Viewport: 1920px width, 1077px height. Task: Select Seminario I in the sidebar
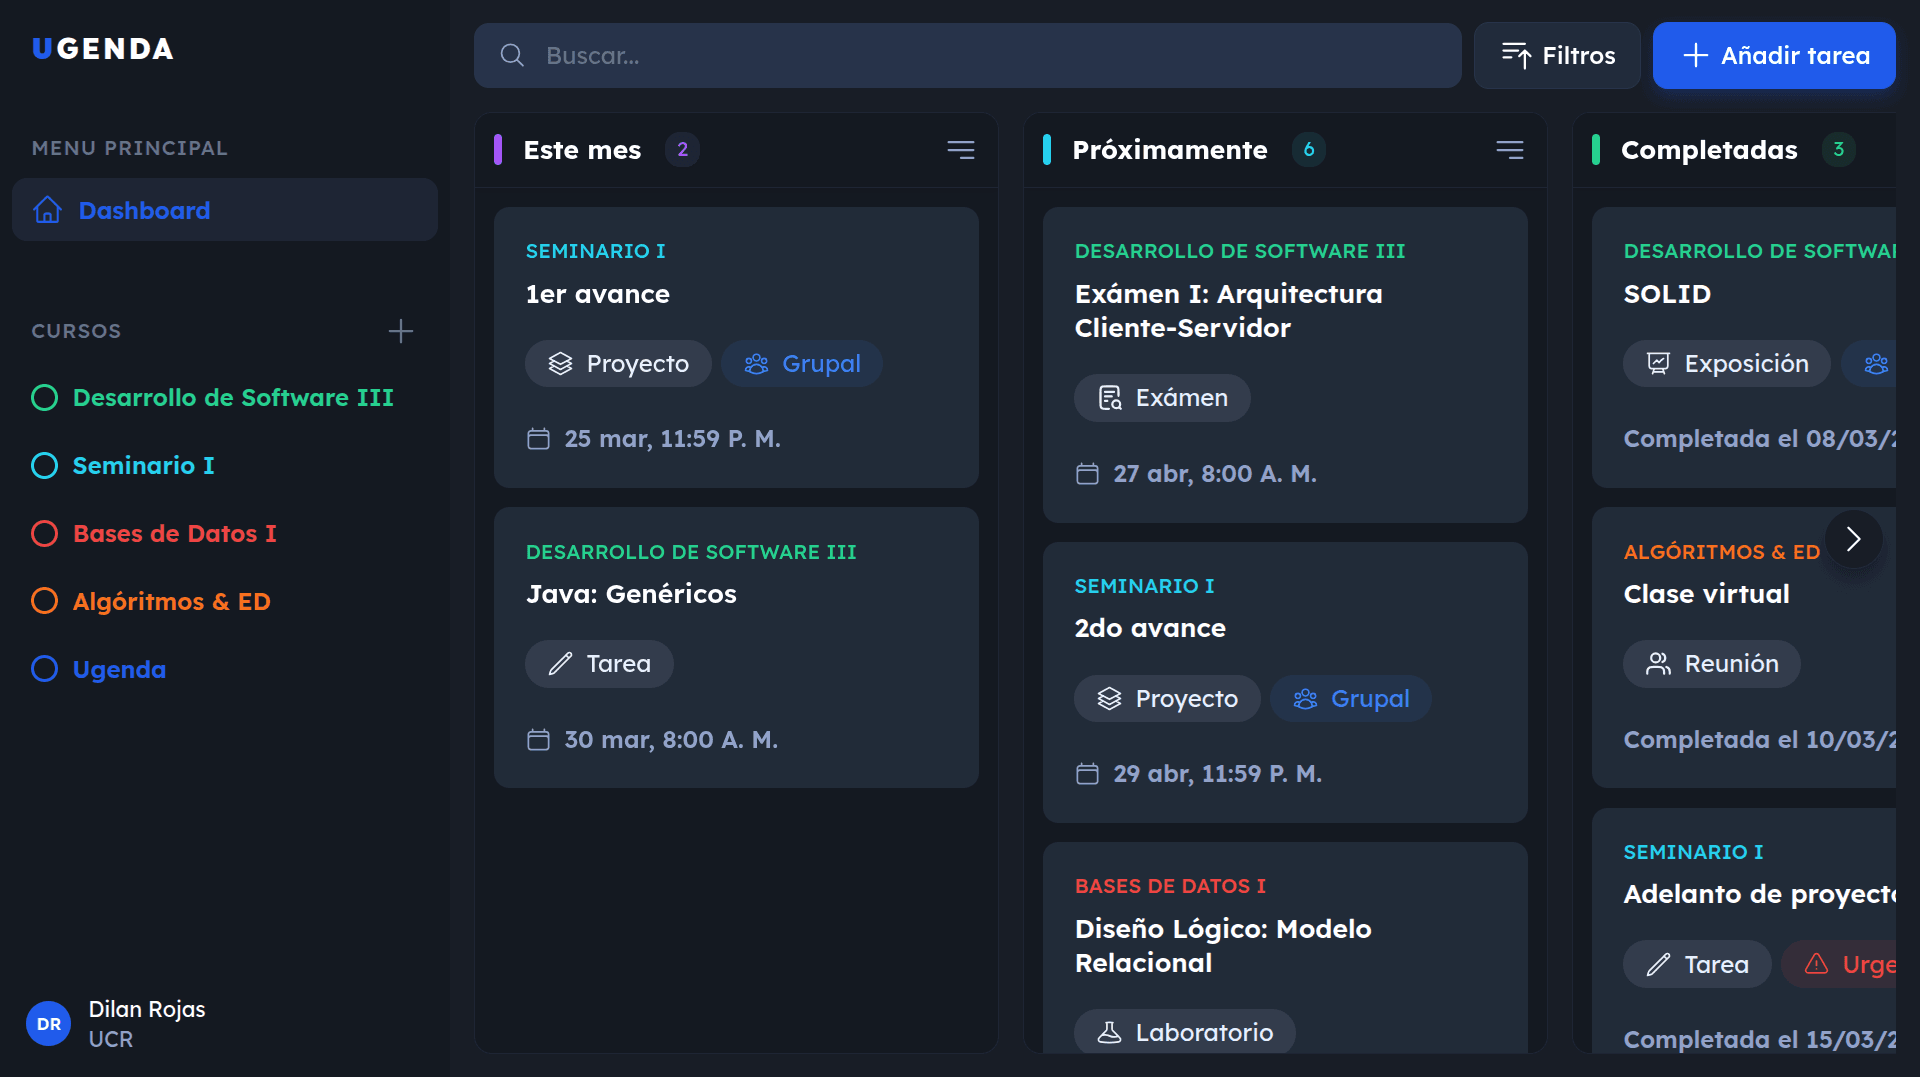(x=143, y=465)
